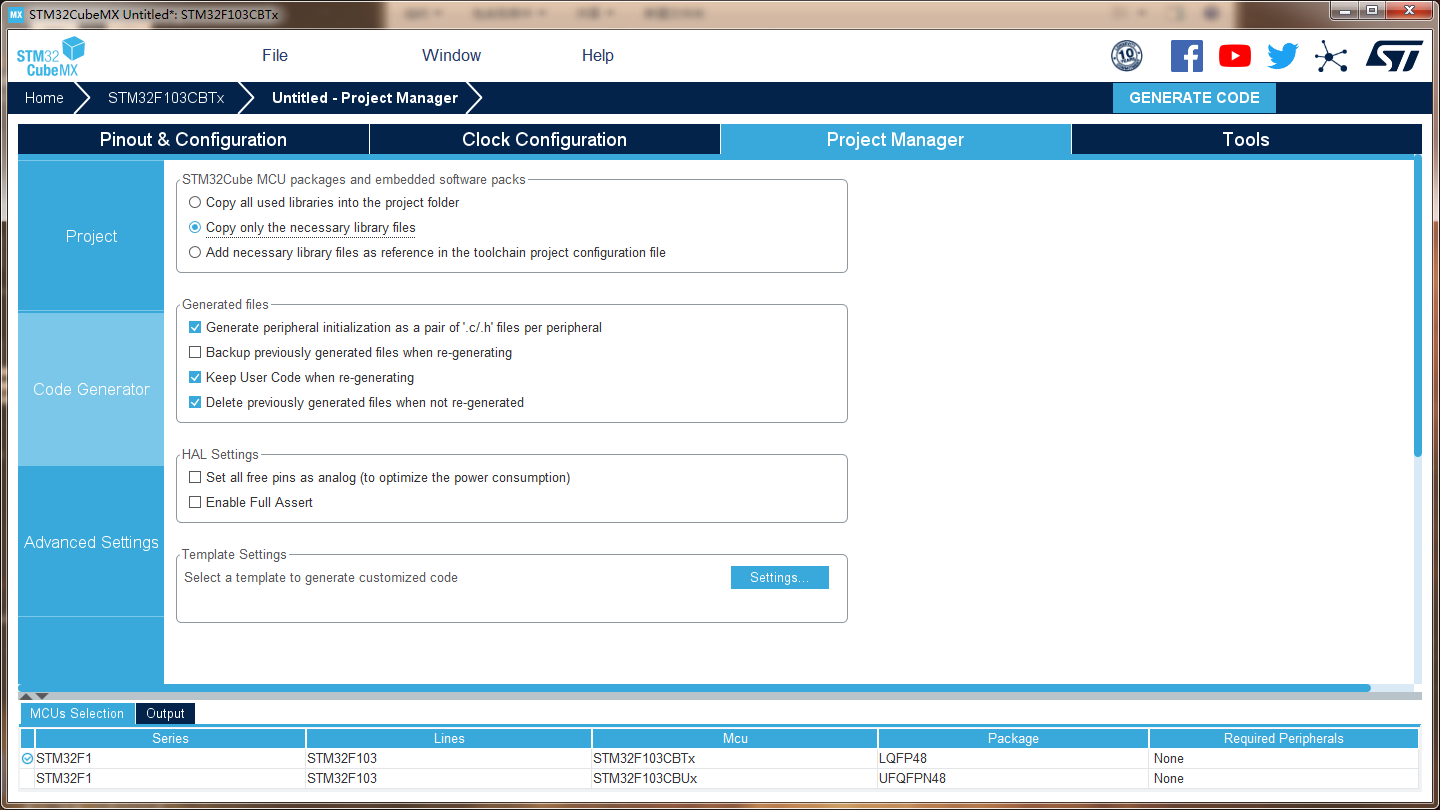Viewport: 1440px width, 810px height.
Task: Open the Window menu
Action: pos(452,56)
